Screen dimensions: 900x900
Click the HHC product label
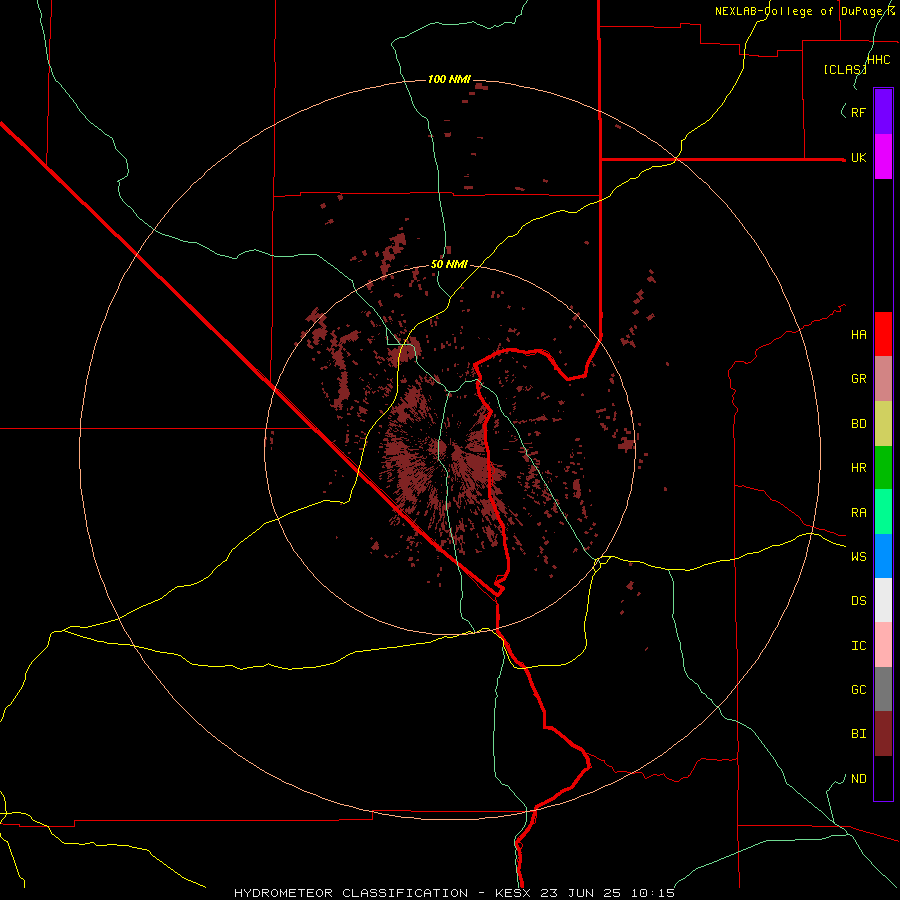[x=879, y=60]
